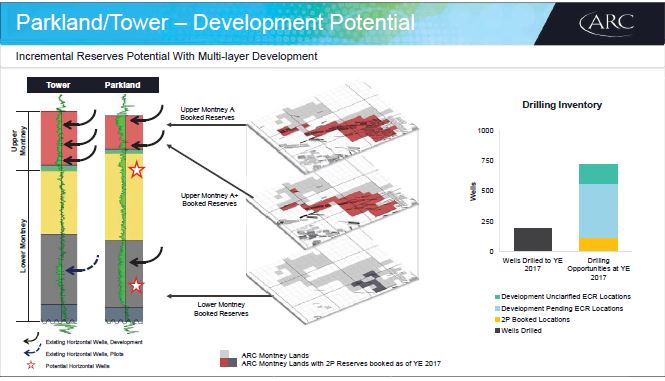Click the Development Pending ECR Locations legend text
665x381 pixels.
click(x=562, y=308)
